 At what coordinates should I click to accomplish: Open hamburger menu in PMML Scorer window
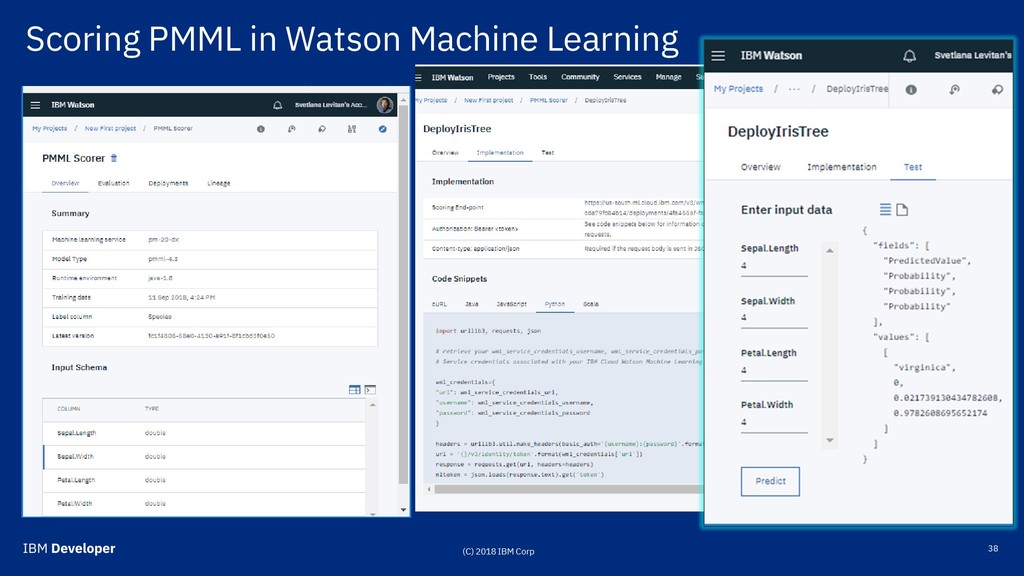tap(35, 105)
